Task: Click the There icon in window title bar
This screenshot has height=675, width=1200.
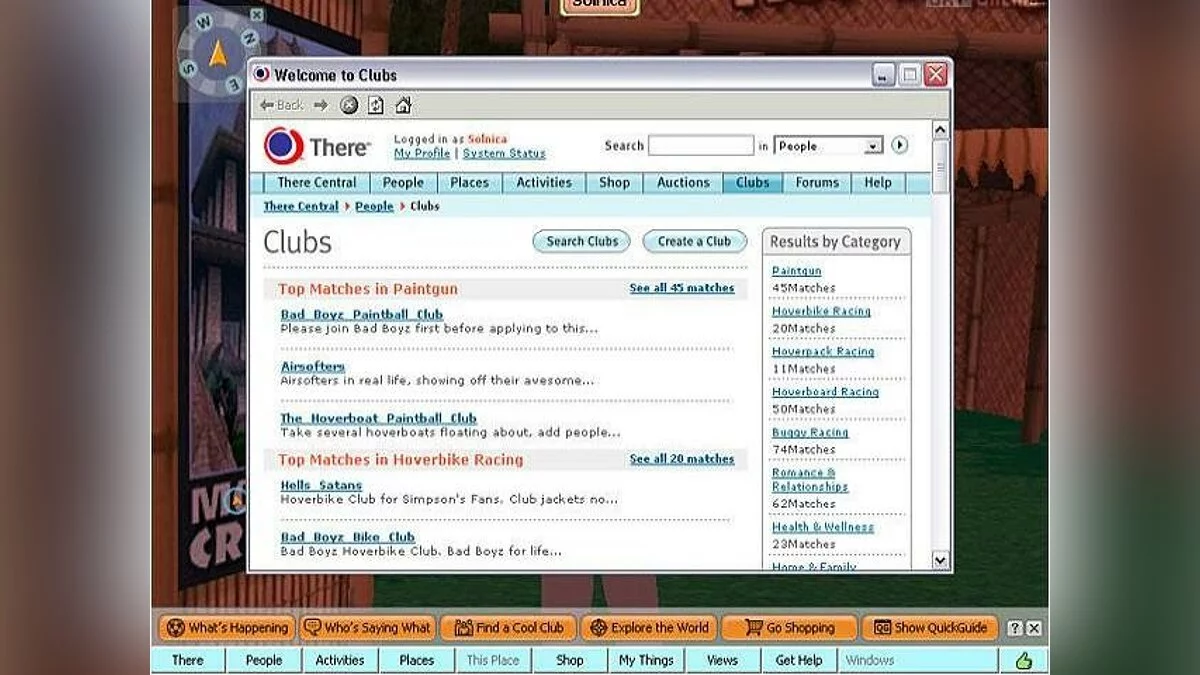Action: [x=261, y=74]
